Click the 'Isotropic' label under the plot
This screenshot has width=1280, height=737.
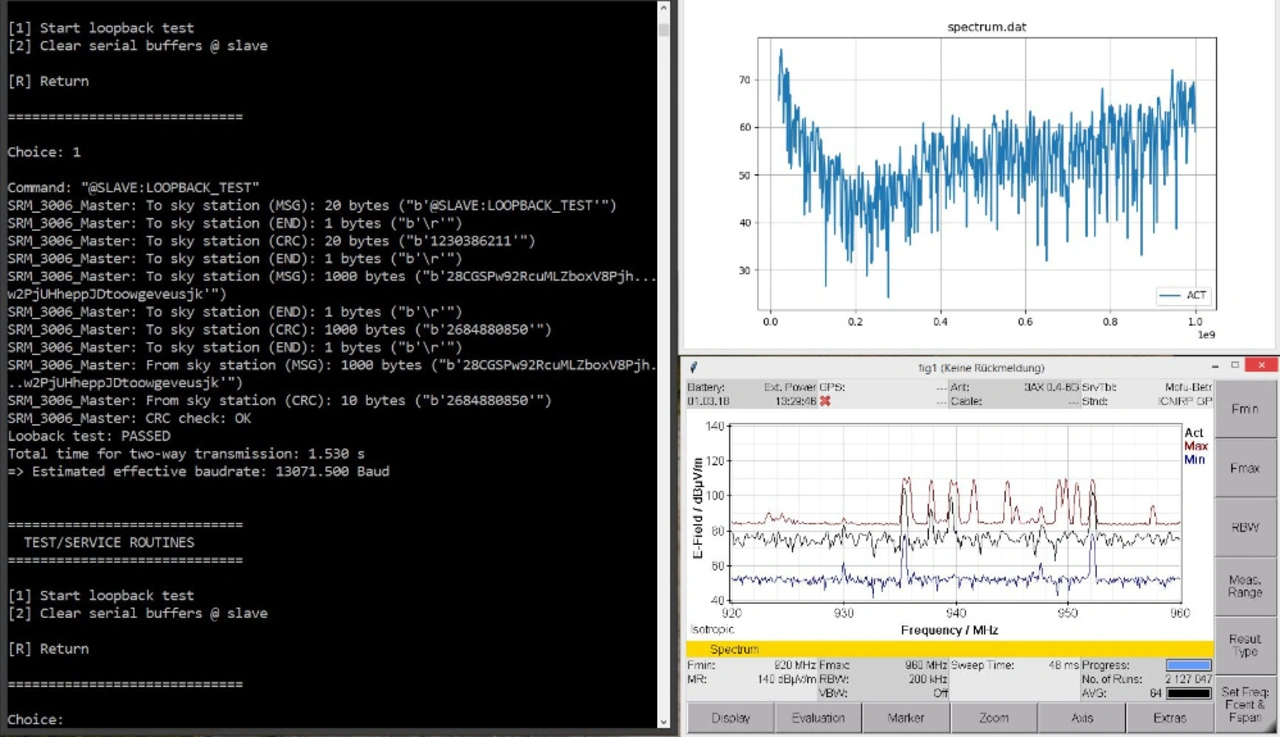click(x=712, y=630)
